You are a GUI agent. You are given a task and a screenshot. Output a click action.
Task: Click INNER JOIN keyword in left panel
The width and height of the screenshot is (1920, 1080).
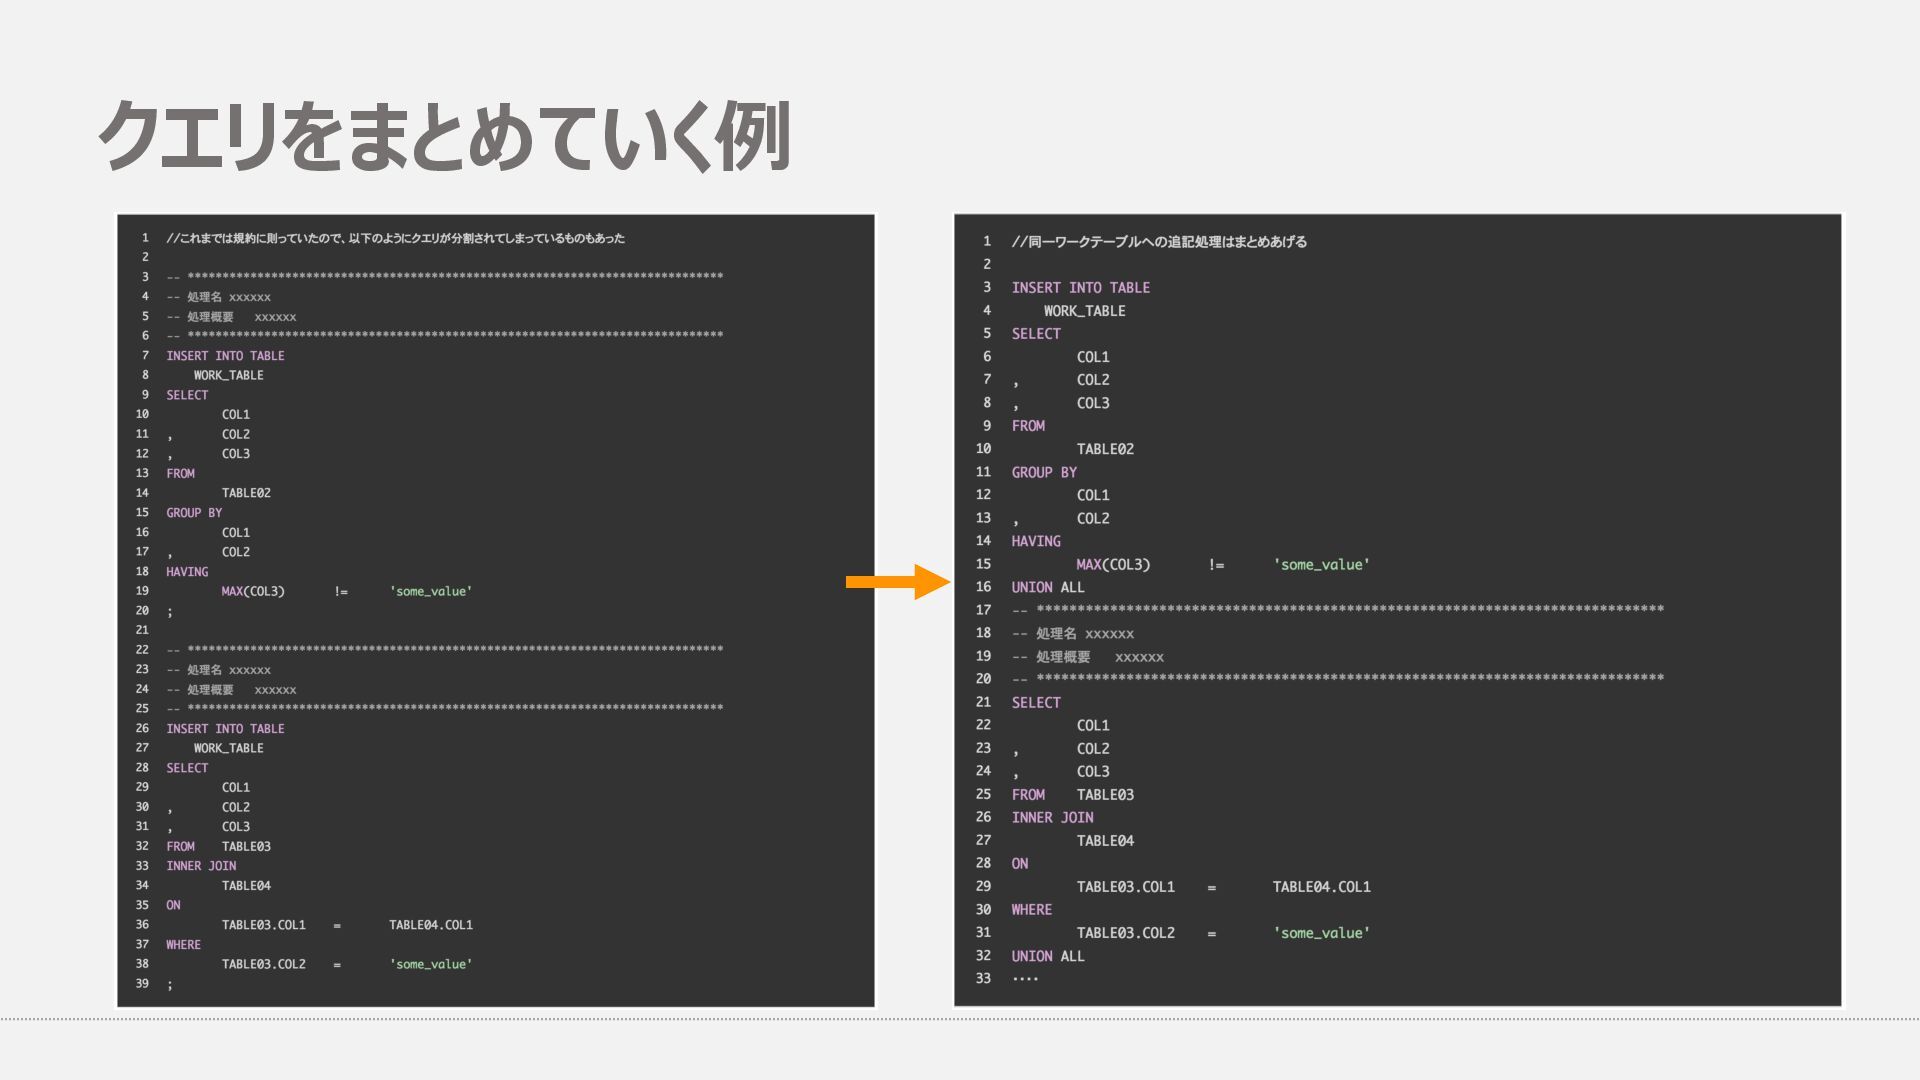pyautogui.click(x=201, y=866)
